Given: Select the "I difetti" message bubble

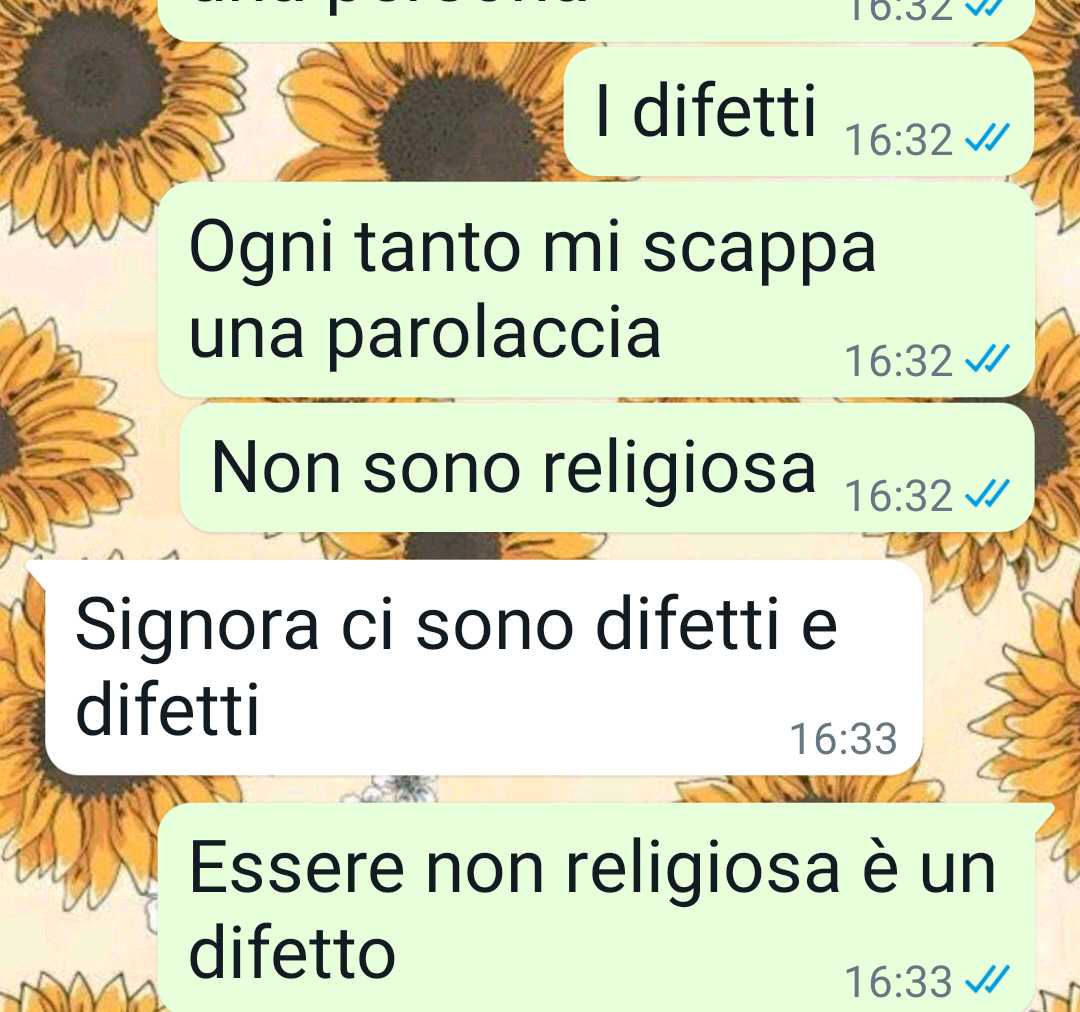Looking at the screenshot, I should (799, 112).
